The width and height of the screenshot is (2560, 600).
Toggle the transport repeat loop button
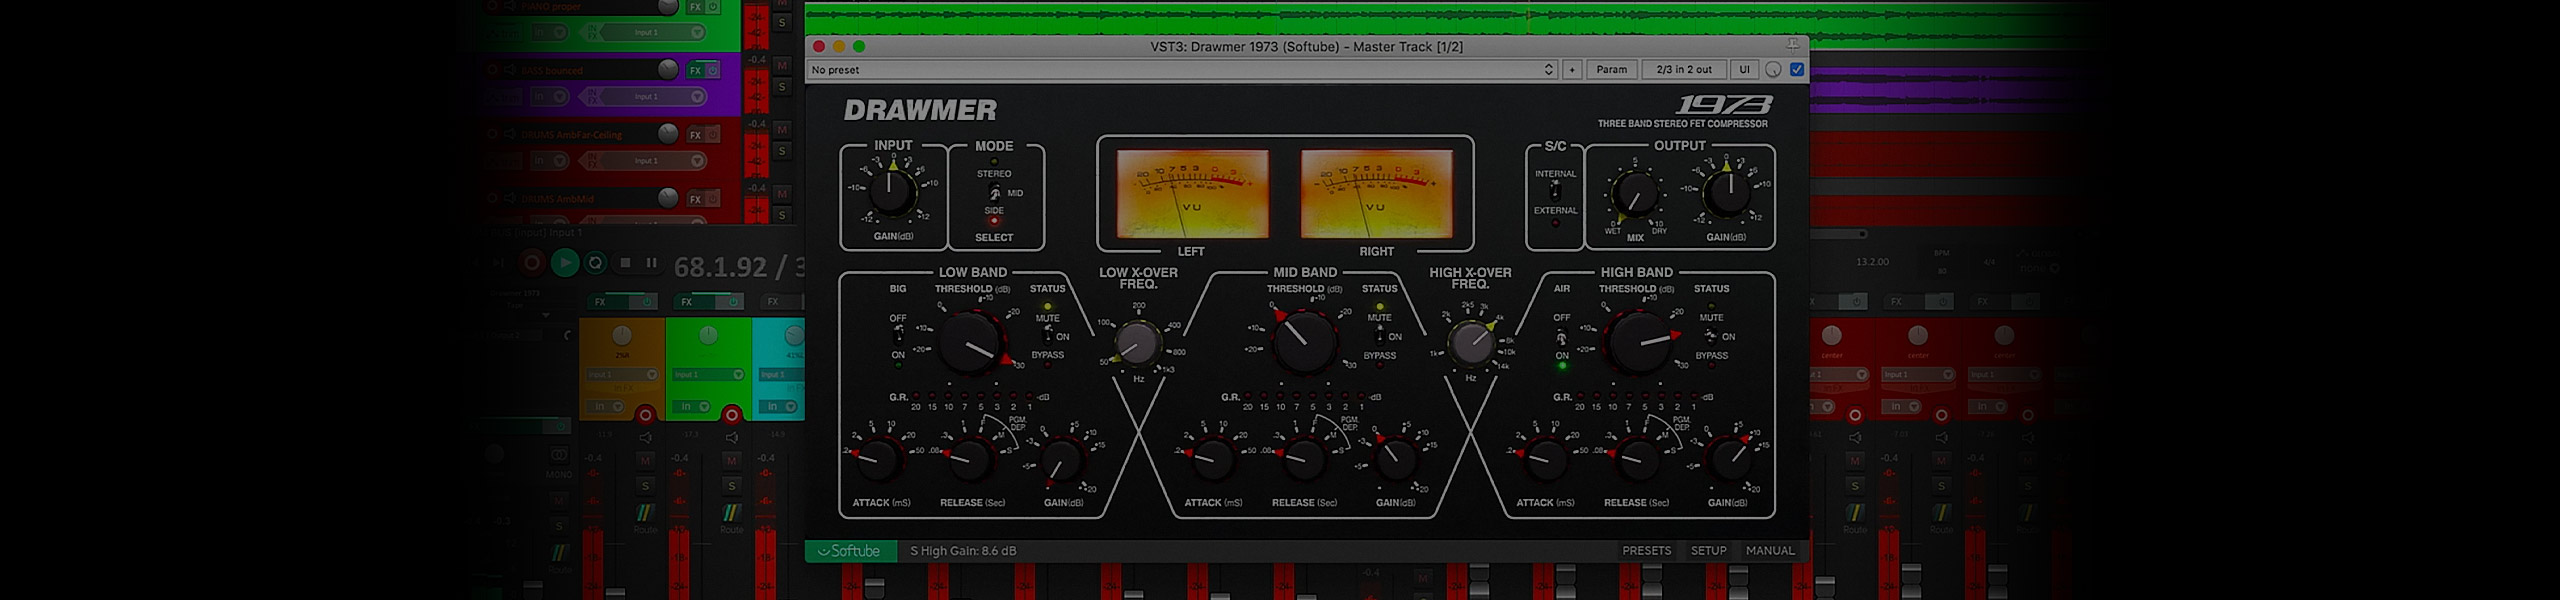[x=595, y=263]
